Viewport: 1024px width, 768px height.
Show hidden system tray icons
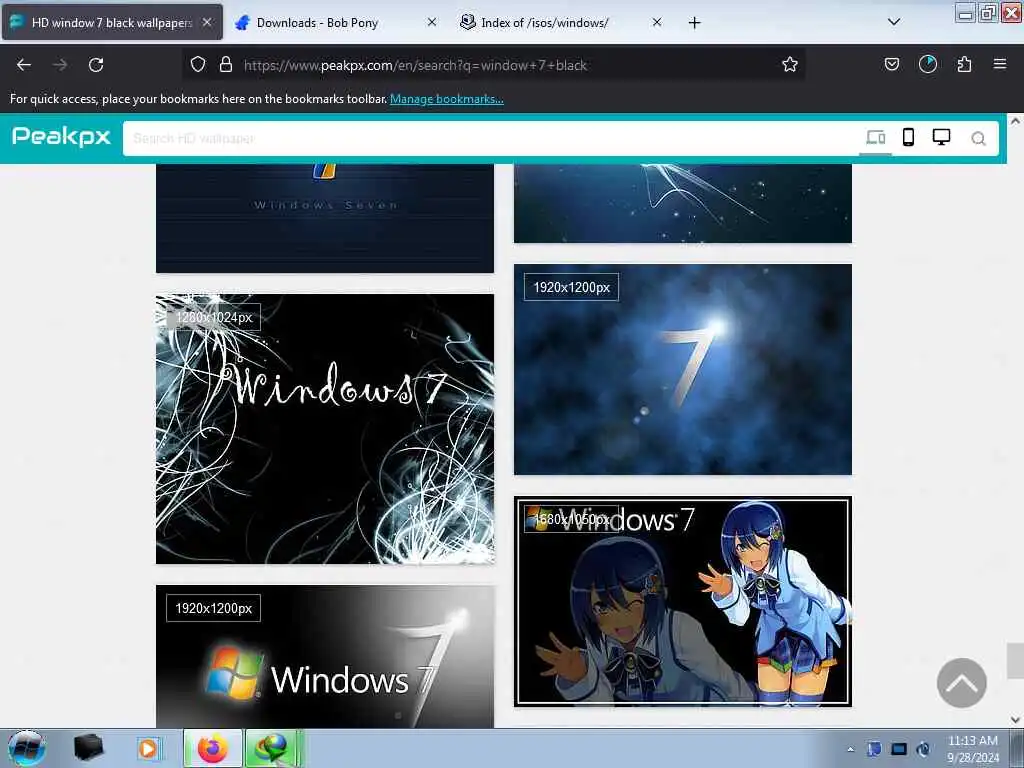tap(850, 750)
